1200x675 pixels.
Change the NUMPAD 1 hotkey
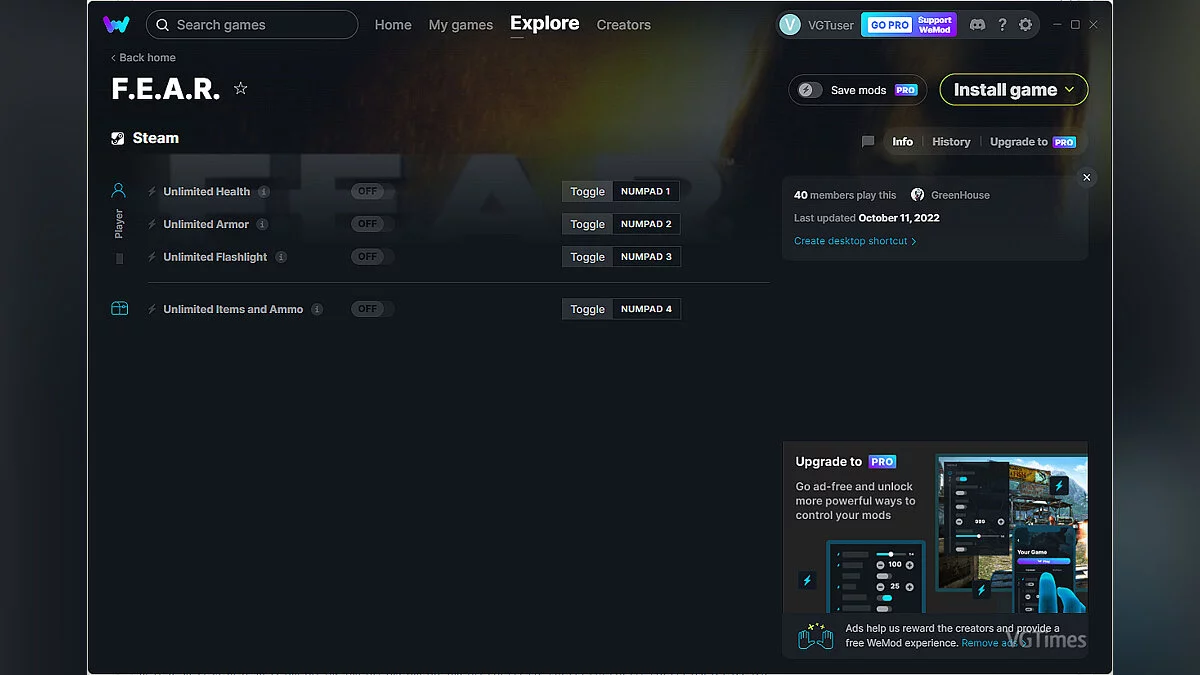tap(646, 192)
